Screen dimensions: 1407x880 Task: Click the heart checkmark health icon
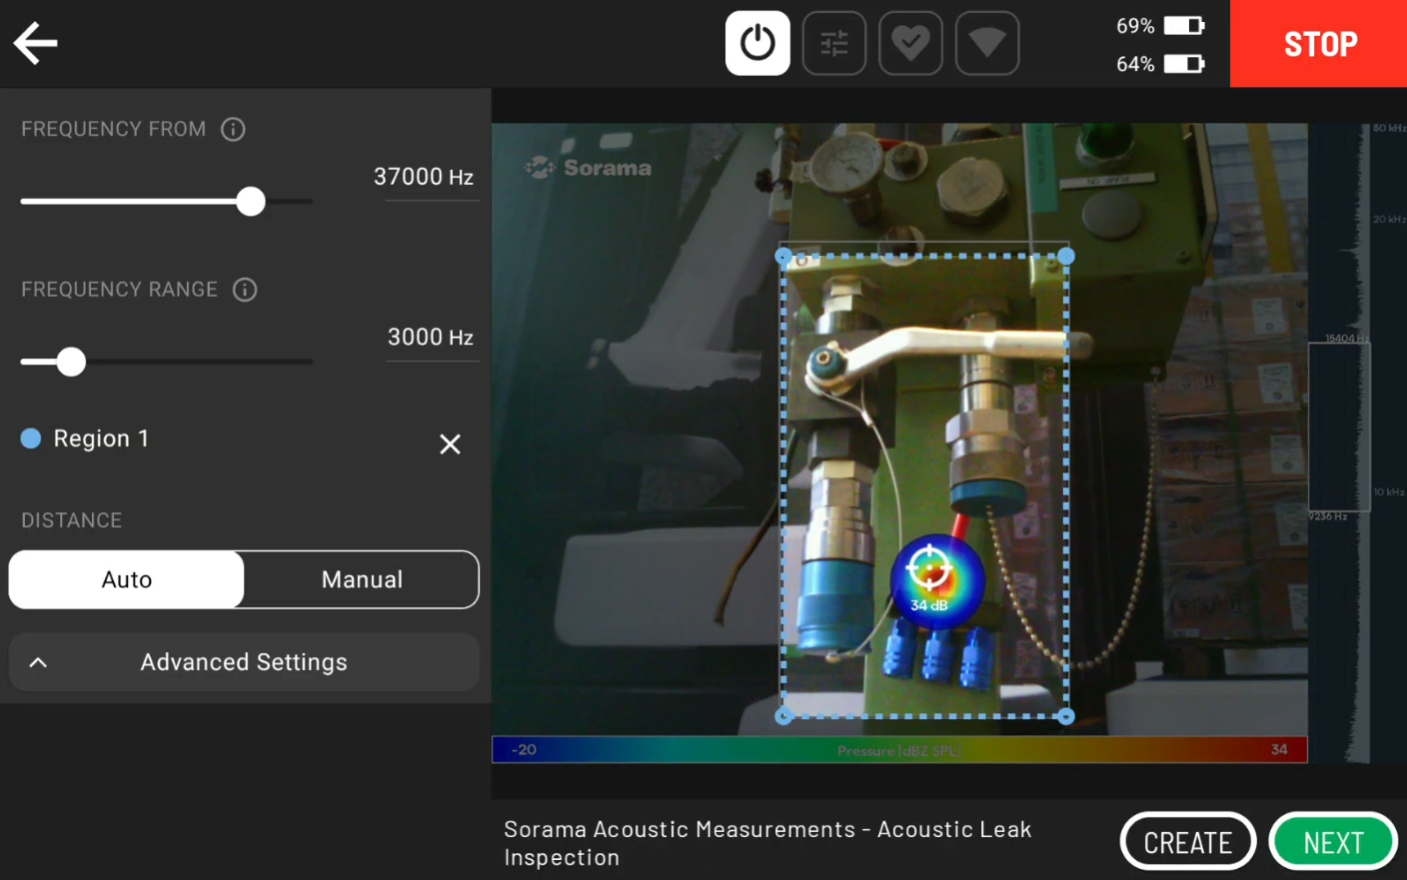tap(910, 43)
